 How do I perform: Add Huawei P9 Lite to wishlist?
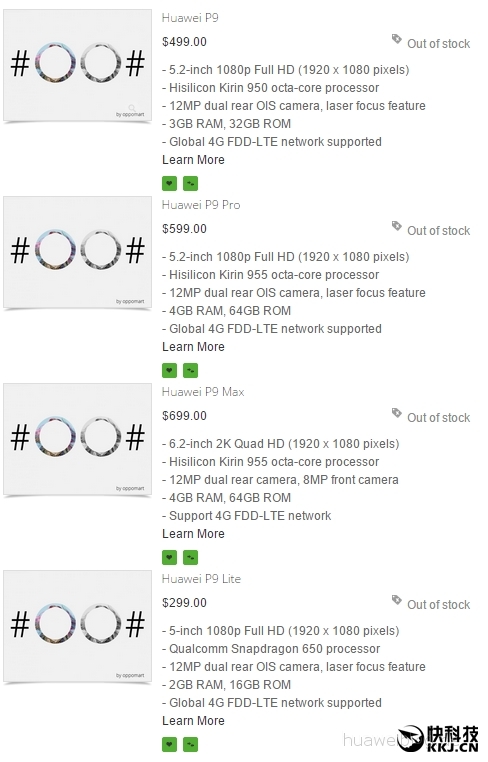(x=169, y=744)
